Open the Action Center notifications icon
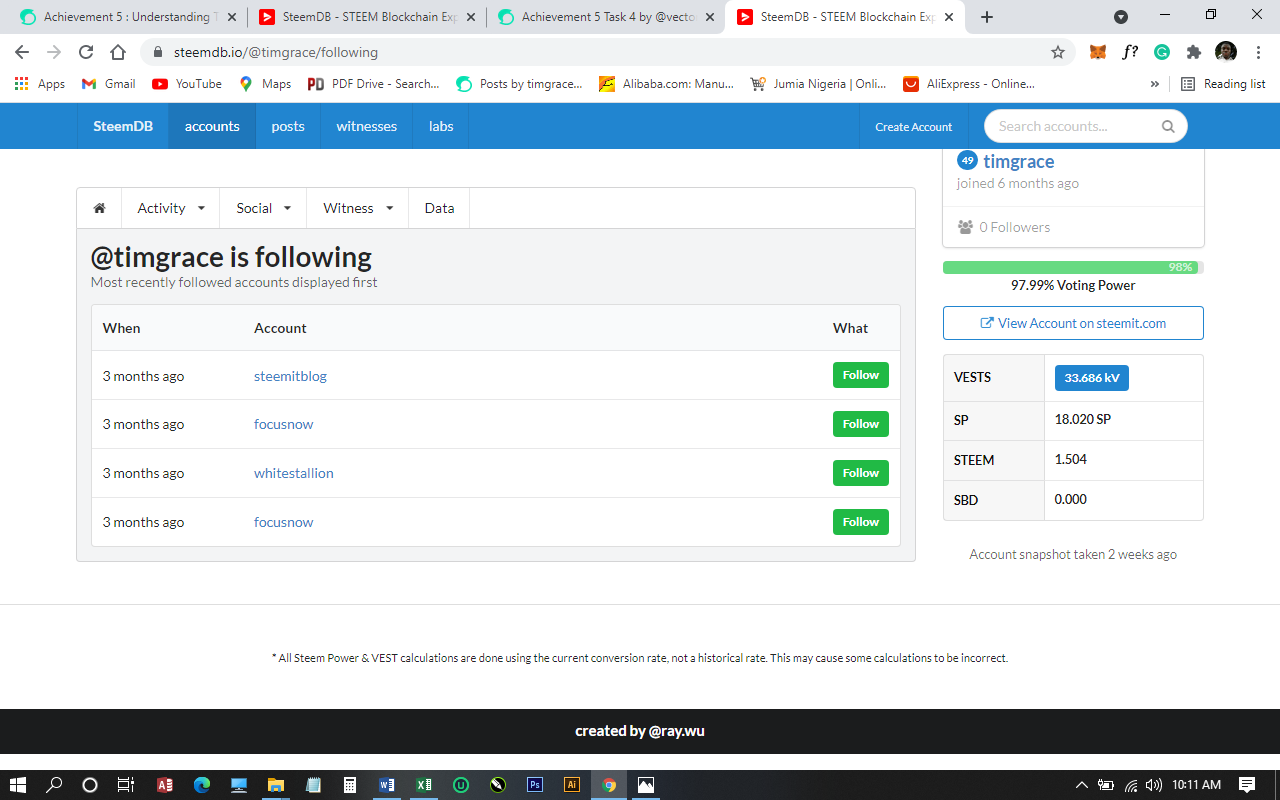Viewport: 1280px width, 800px height. tap(1247, 785)
